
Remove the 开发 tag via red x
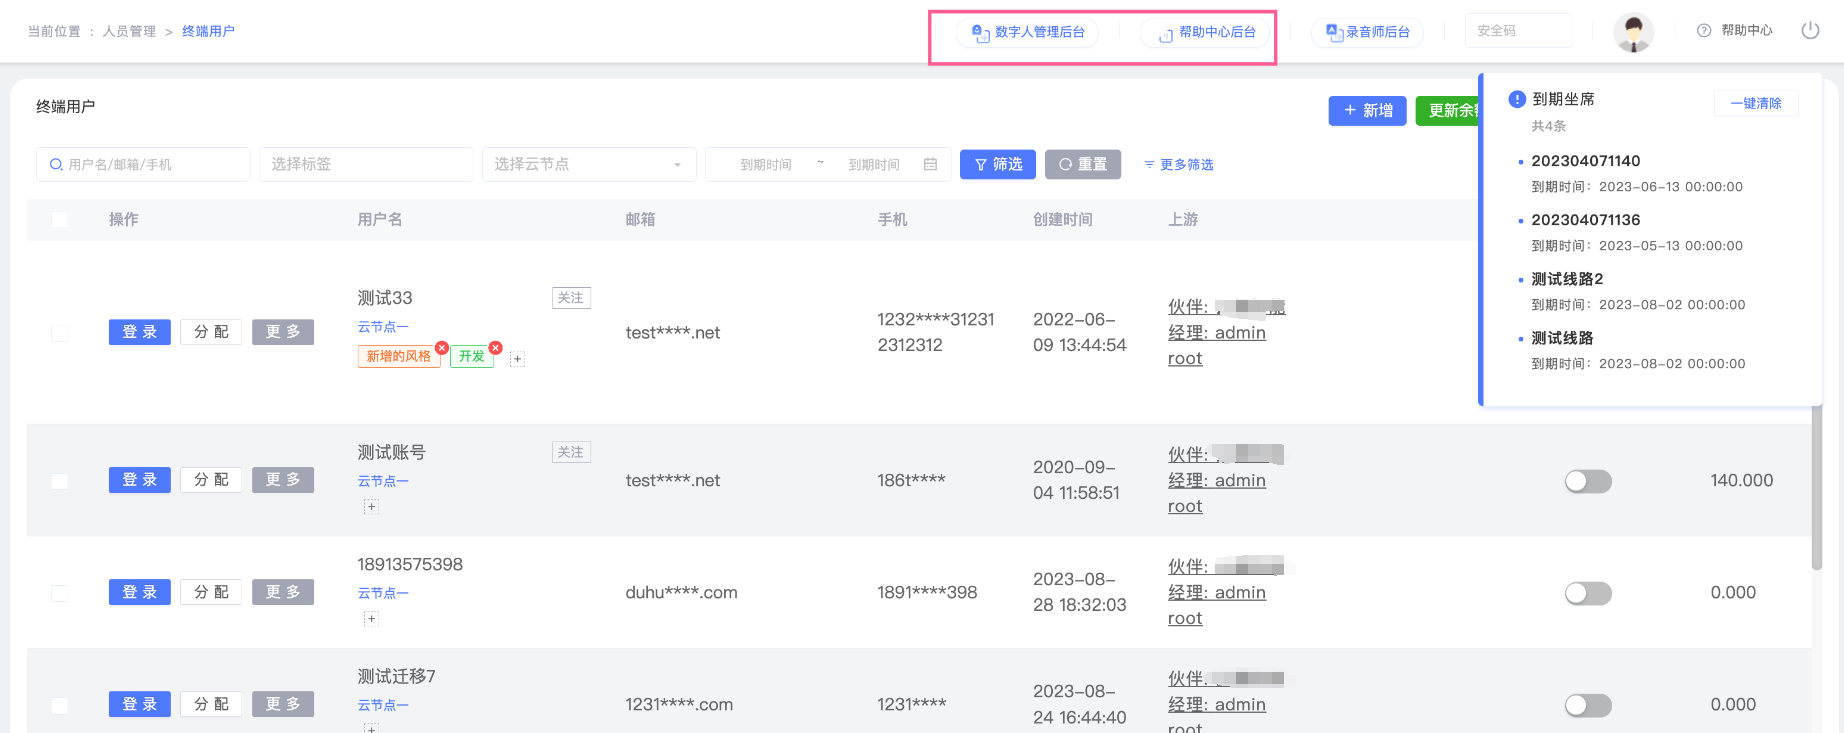point(495,348)
